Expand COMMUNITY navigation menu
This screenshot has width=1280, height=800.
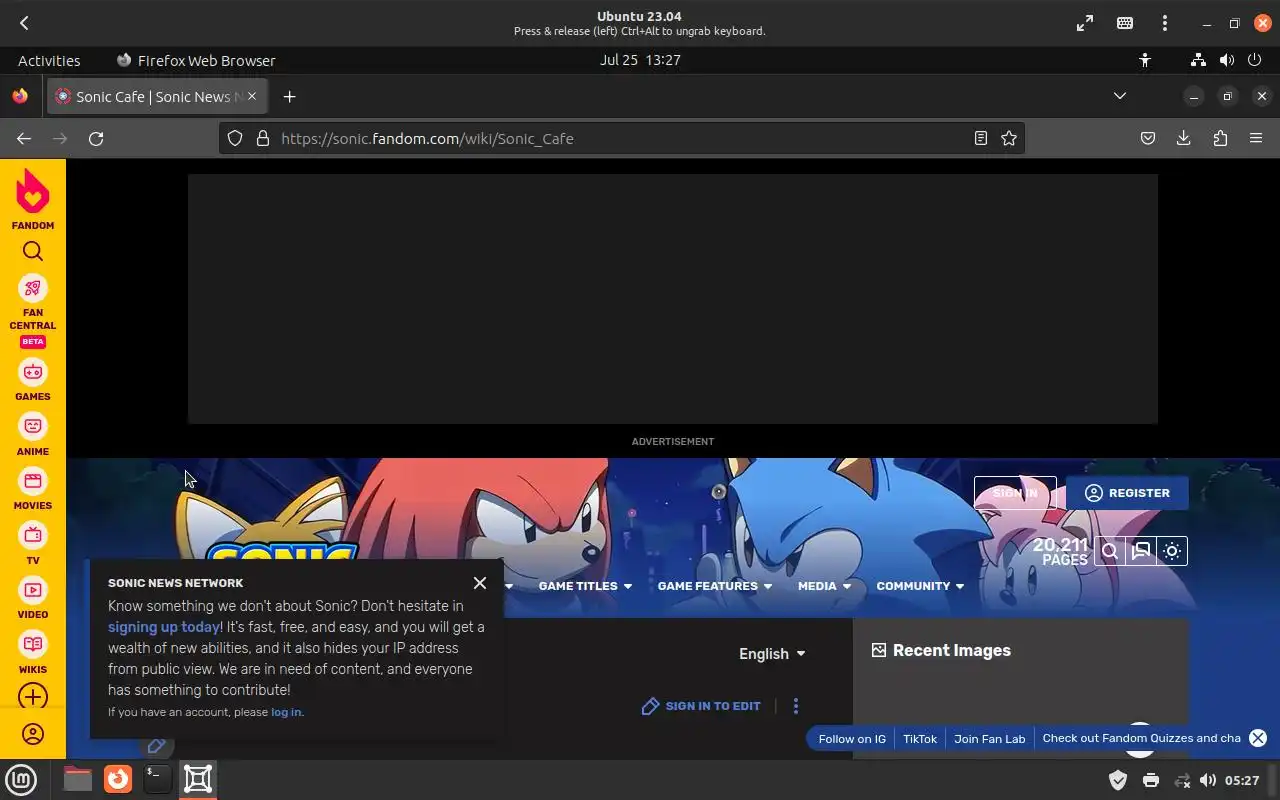point(920,586)
